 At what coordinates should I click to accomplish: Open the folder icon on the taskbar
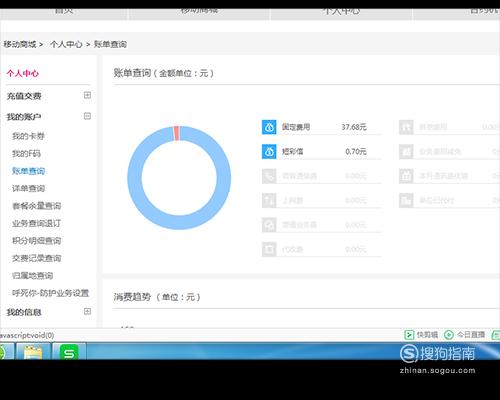click(33, 352)
